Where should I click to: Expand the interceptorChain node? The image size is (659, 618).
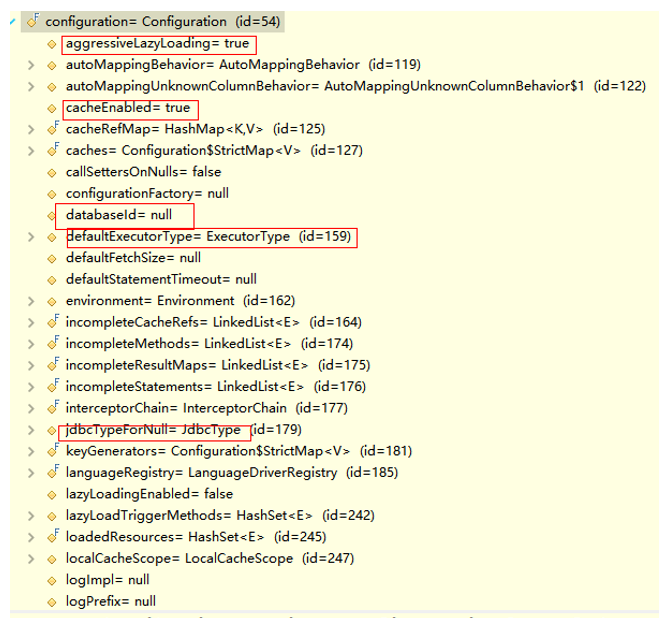point(31,408)
